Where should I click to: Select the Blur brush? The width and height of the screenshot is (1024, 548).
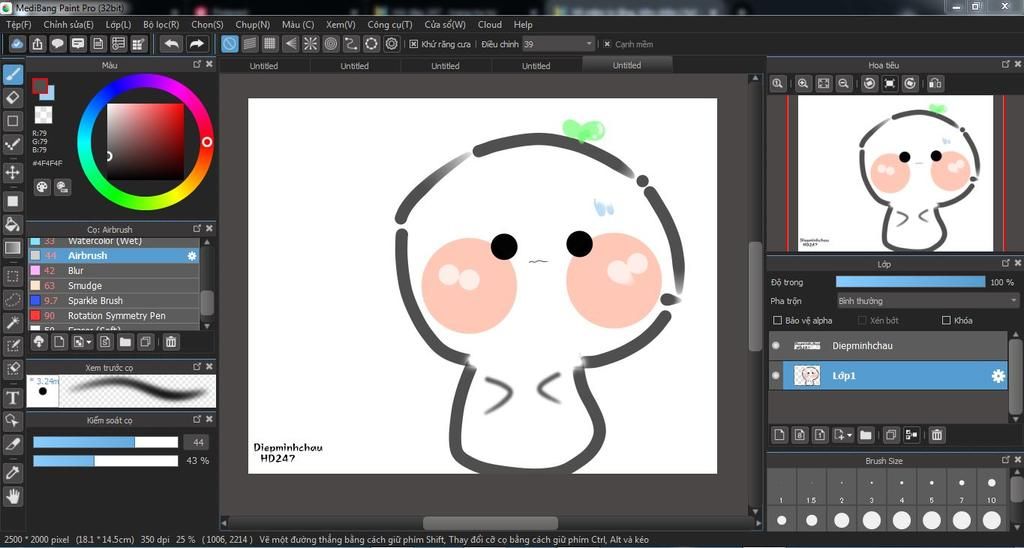(114, 270)
